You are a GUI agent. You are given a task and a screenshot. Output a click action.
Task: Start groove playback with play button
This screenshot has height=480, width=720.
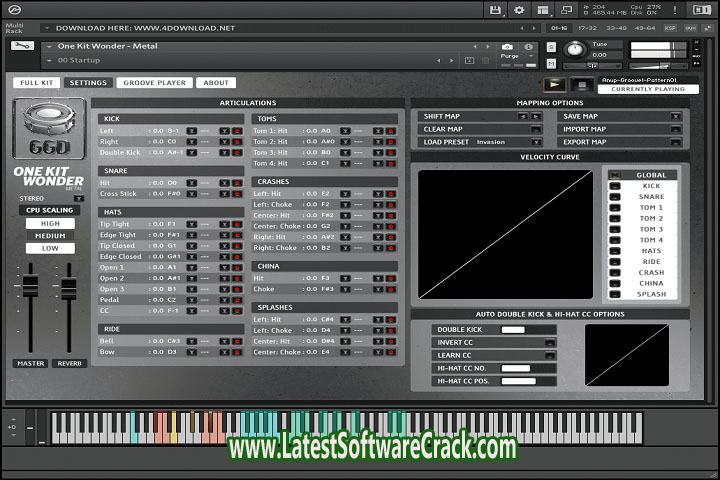(554, 85)
